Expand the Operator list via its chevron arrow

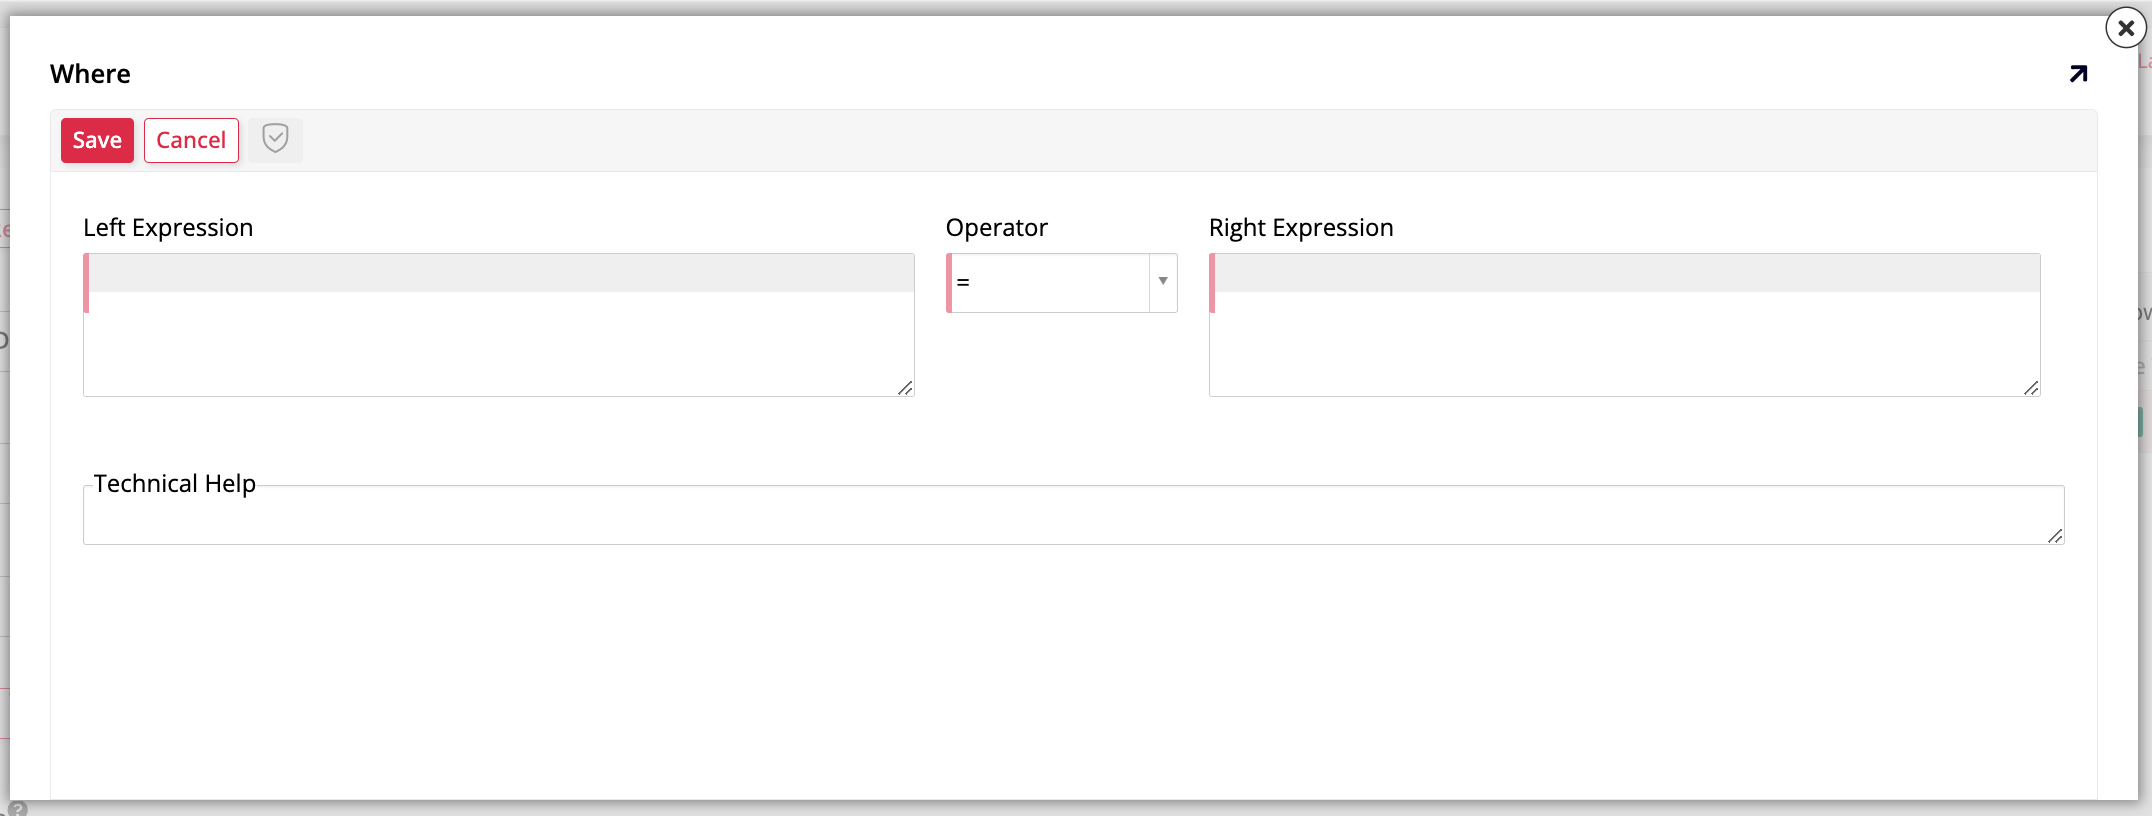coord(1161,283)
